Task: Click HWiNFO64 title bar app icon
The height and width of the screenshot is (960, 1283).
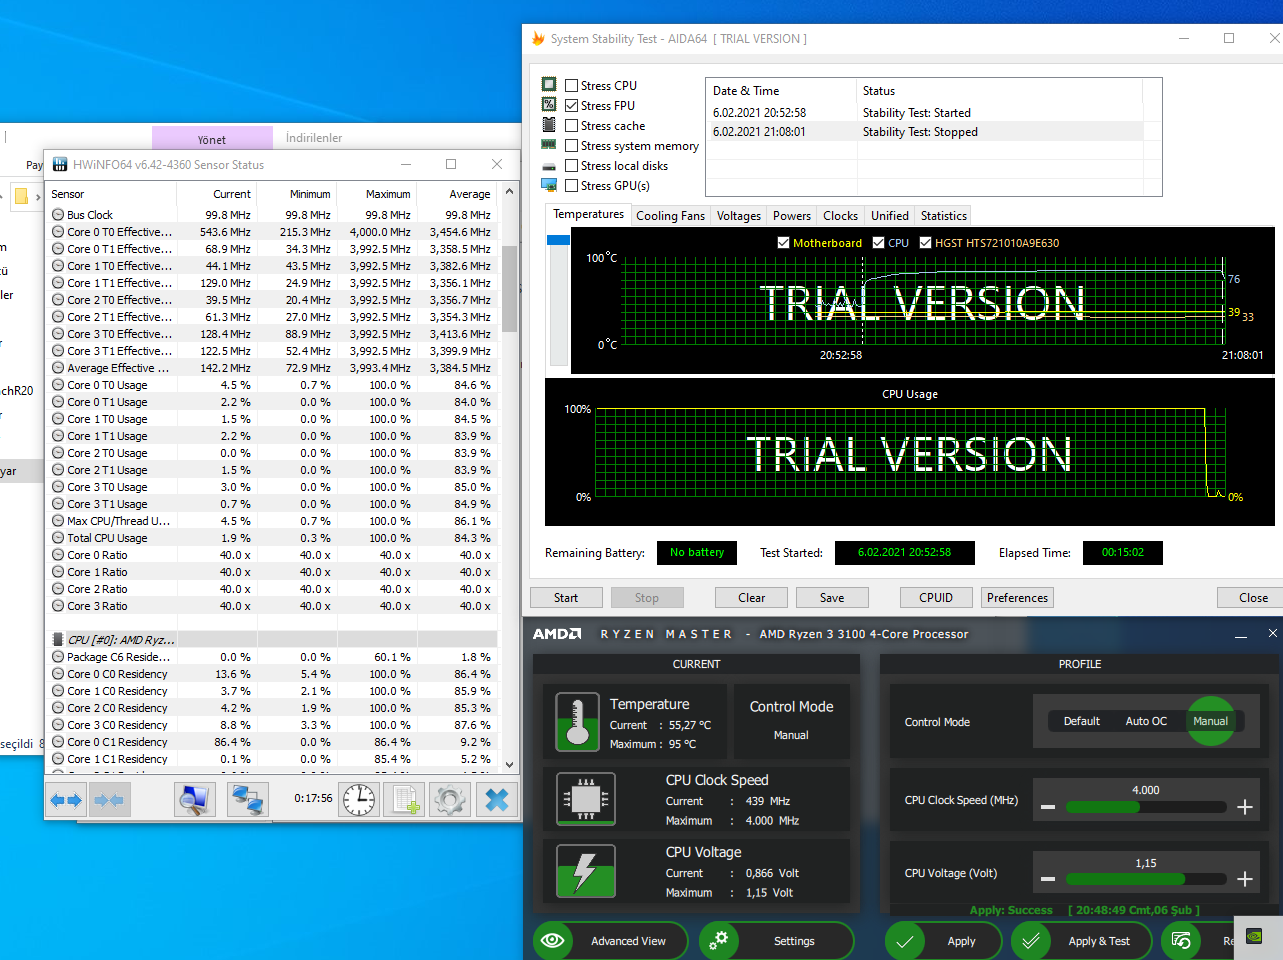Action: click(60, 164)
